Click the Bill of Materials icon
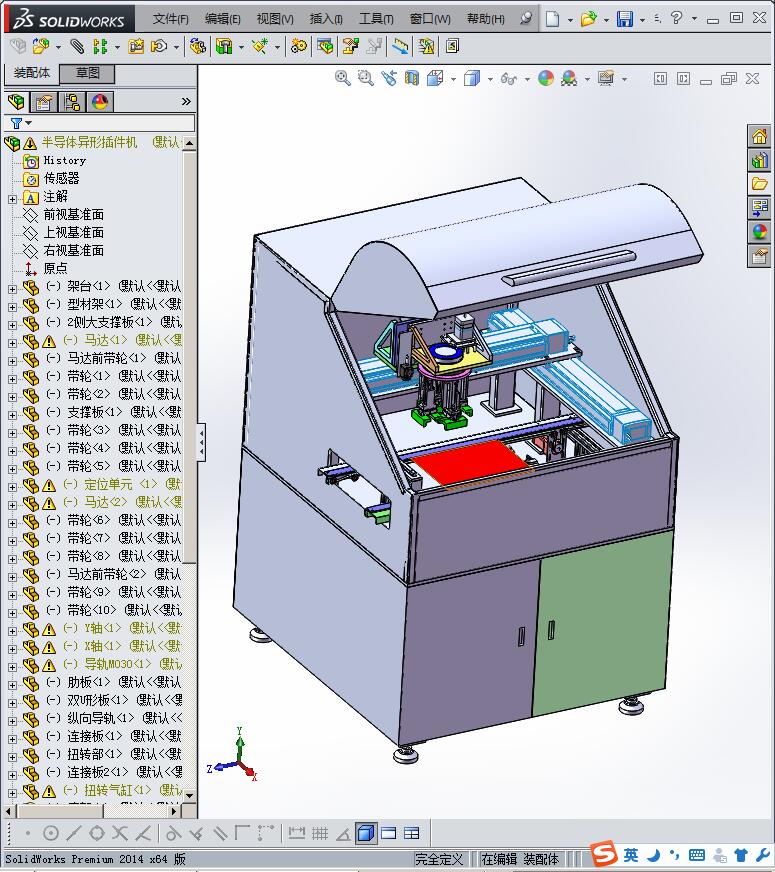The image size is (775, 872). pos(325,46)
